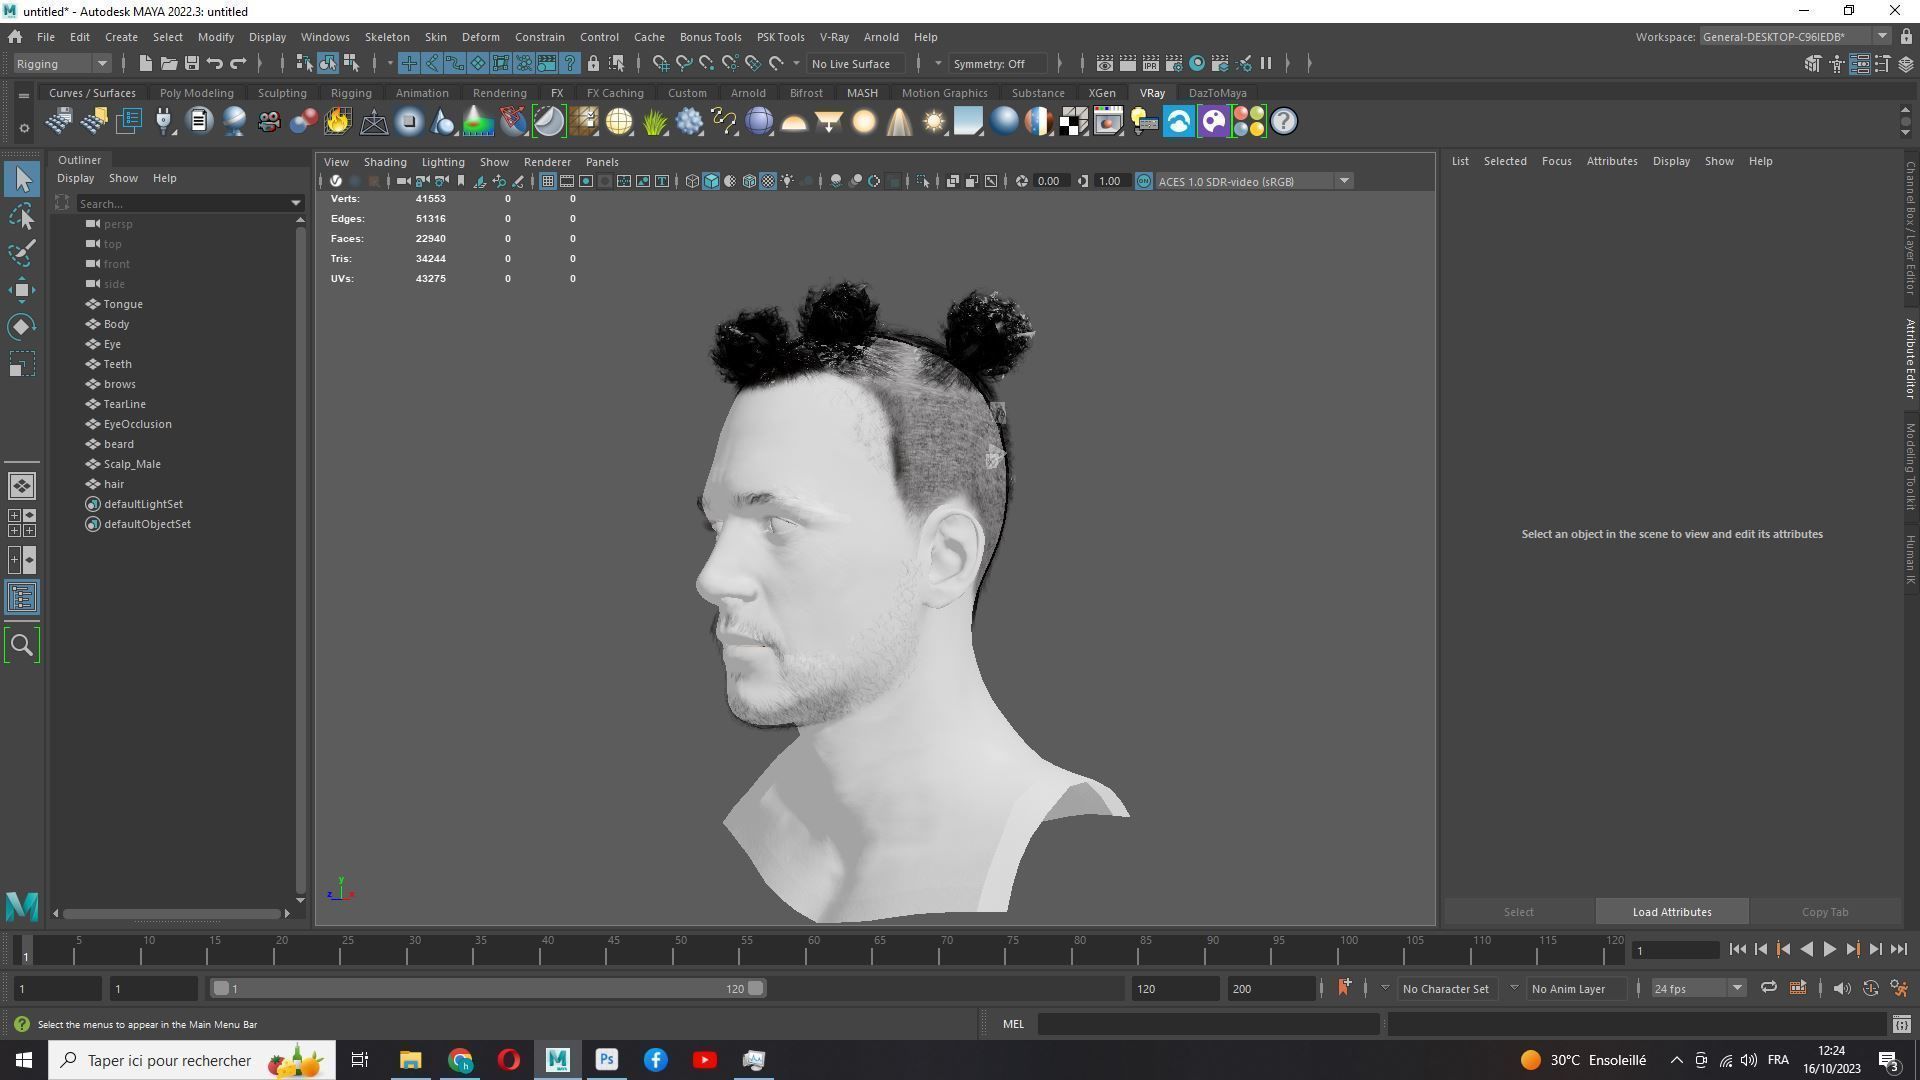Click the Redo arrow icon

click(x=238, y=64)
